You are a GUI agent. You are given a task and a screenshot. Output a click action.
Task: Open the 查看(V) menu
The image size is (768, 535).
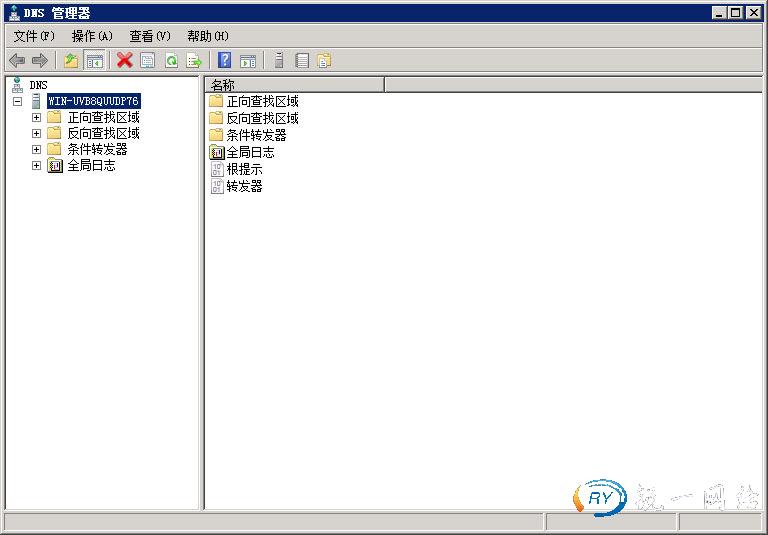pyautogui.click(x=150, y=36)
